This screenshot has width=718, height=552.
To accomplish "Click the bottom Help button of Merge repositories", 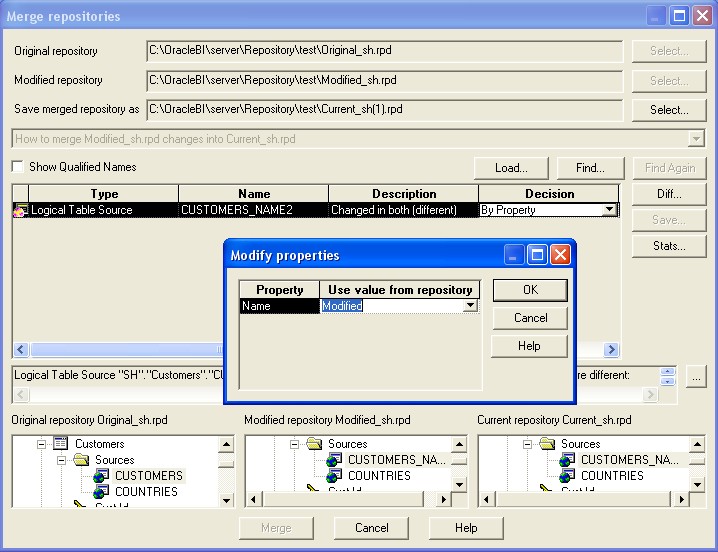I will pyautogui.click(x=466, y=528).
